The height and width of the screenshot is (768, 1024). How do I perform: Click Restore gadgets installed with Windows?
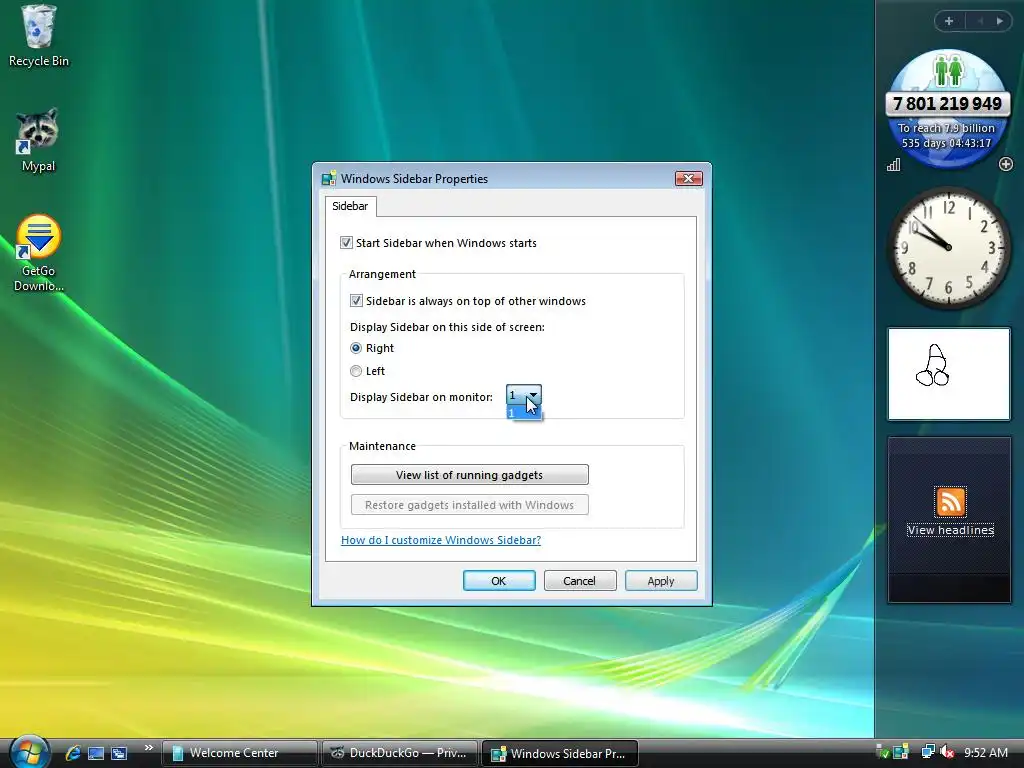point(470,505)
